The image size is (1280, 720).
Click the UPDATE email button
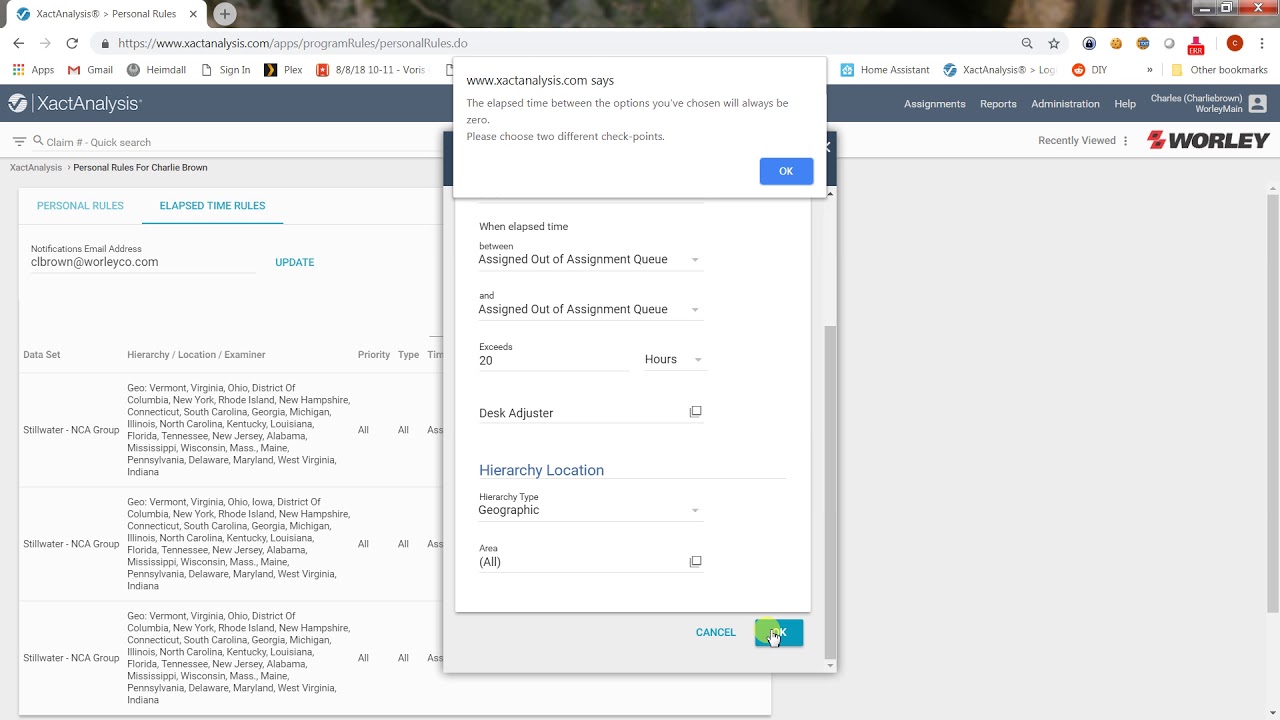pyautogui.click(x=294, y=262)
